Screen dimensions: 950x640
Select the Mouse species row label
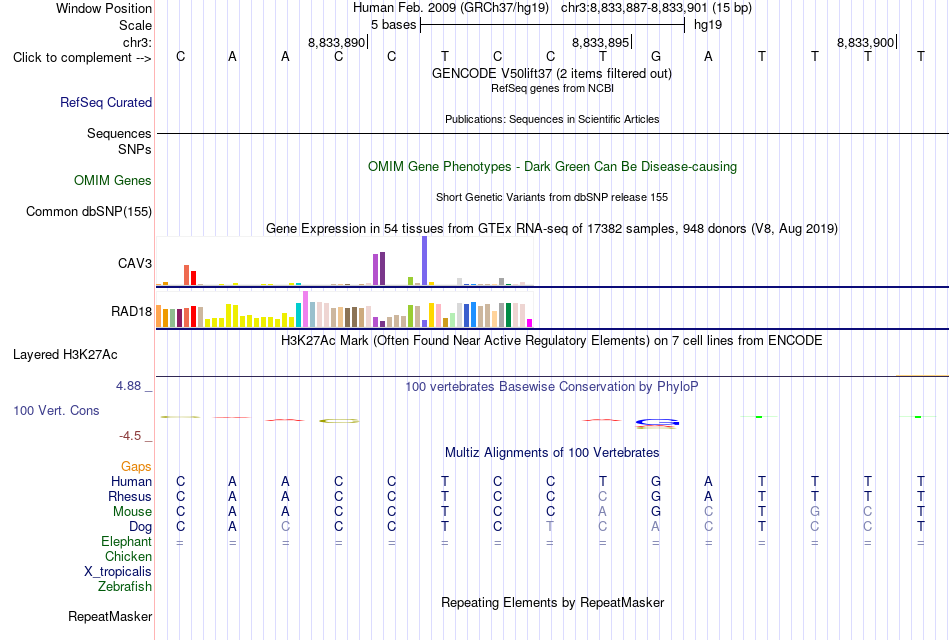coord(132,512)
